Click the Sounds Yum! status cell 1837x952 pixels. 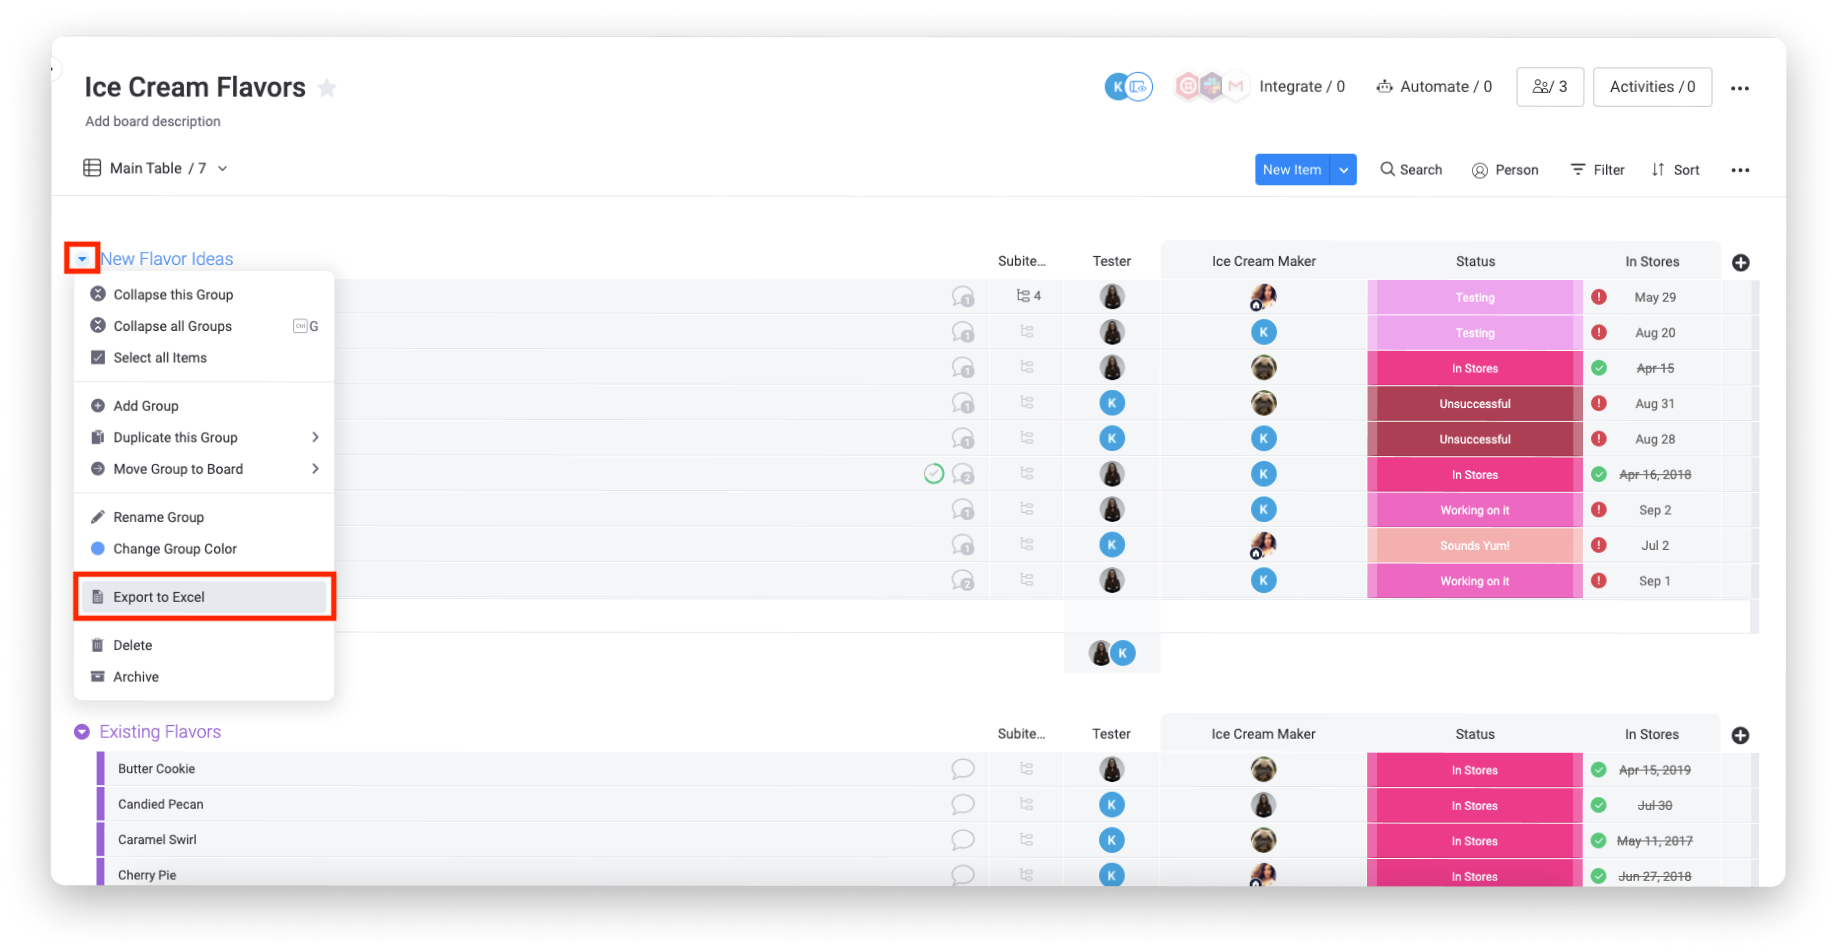click(x=1474, y=545)
